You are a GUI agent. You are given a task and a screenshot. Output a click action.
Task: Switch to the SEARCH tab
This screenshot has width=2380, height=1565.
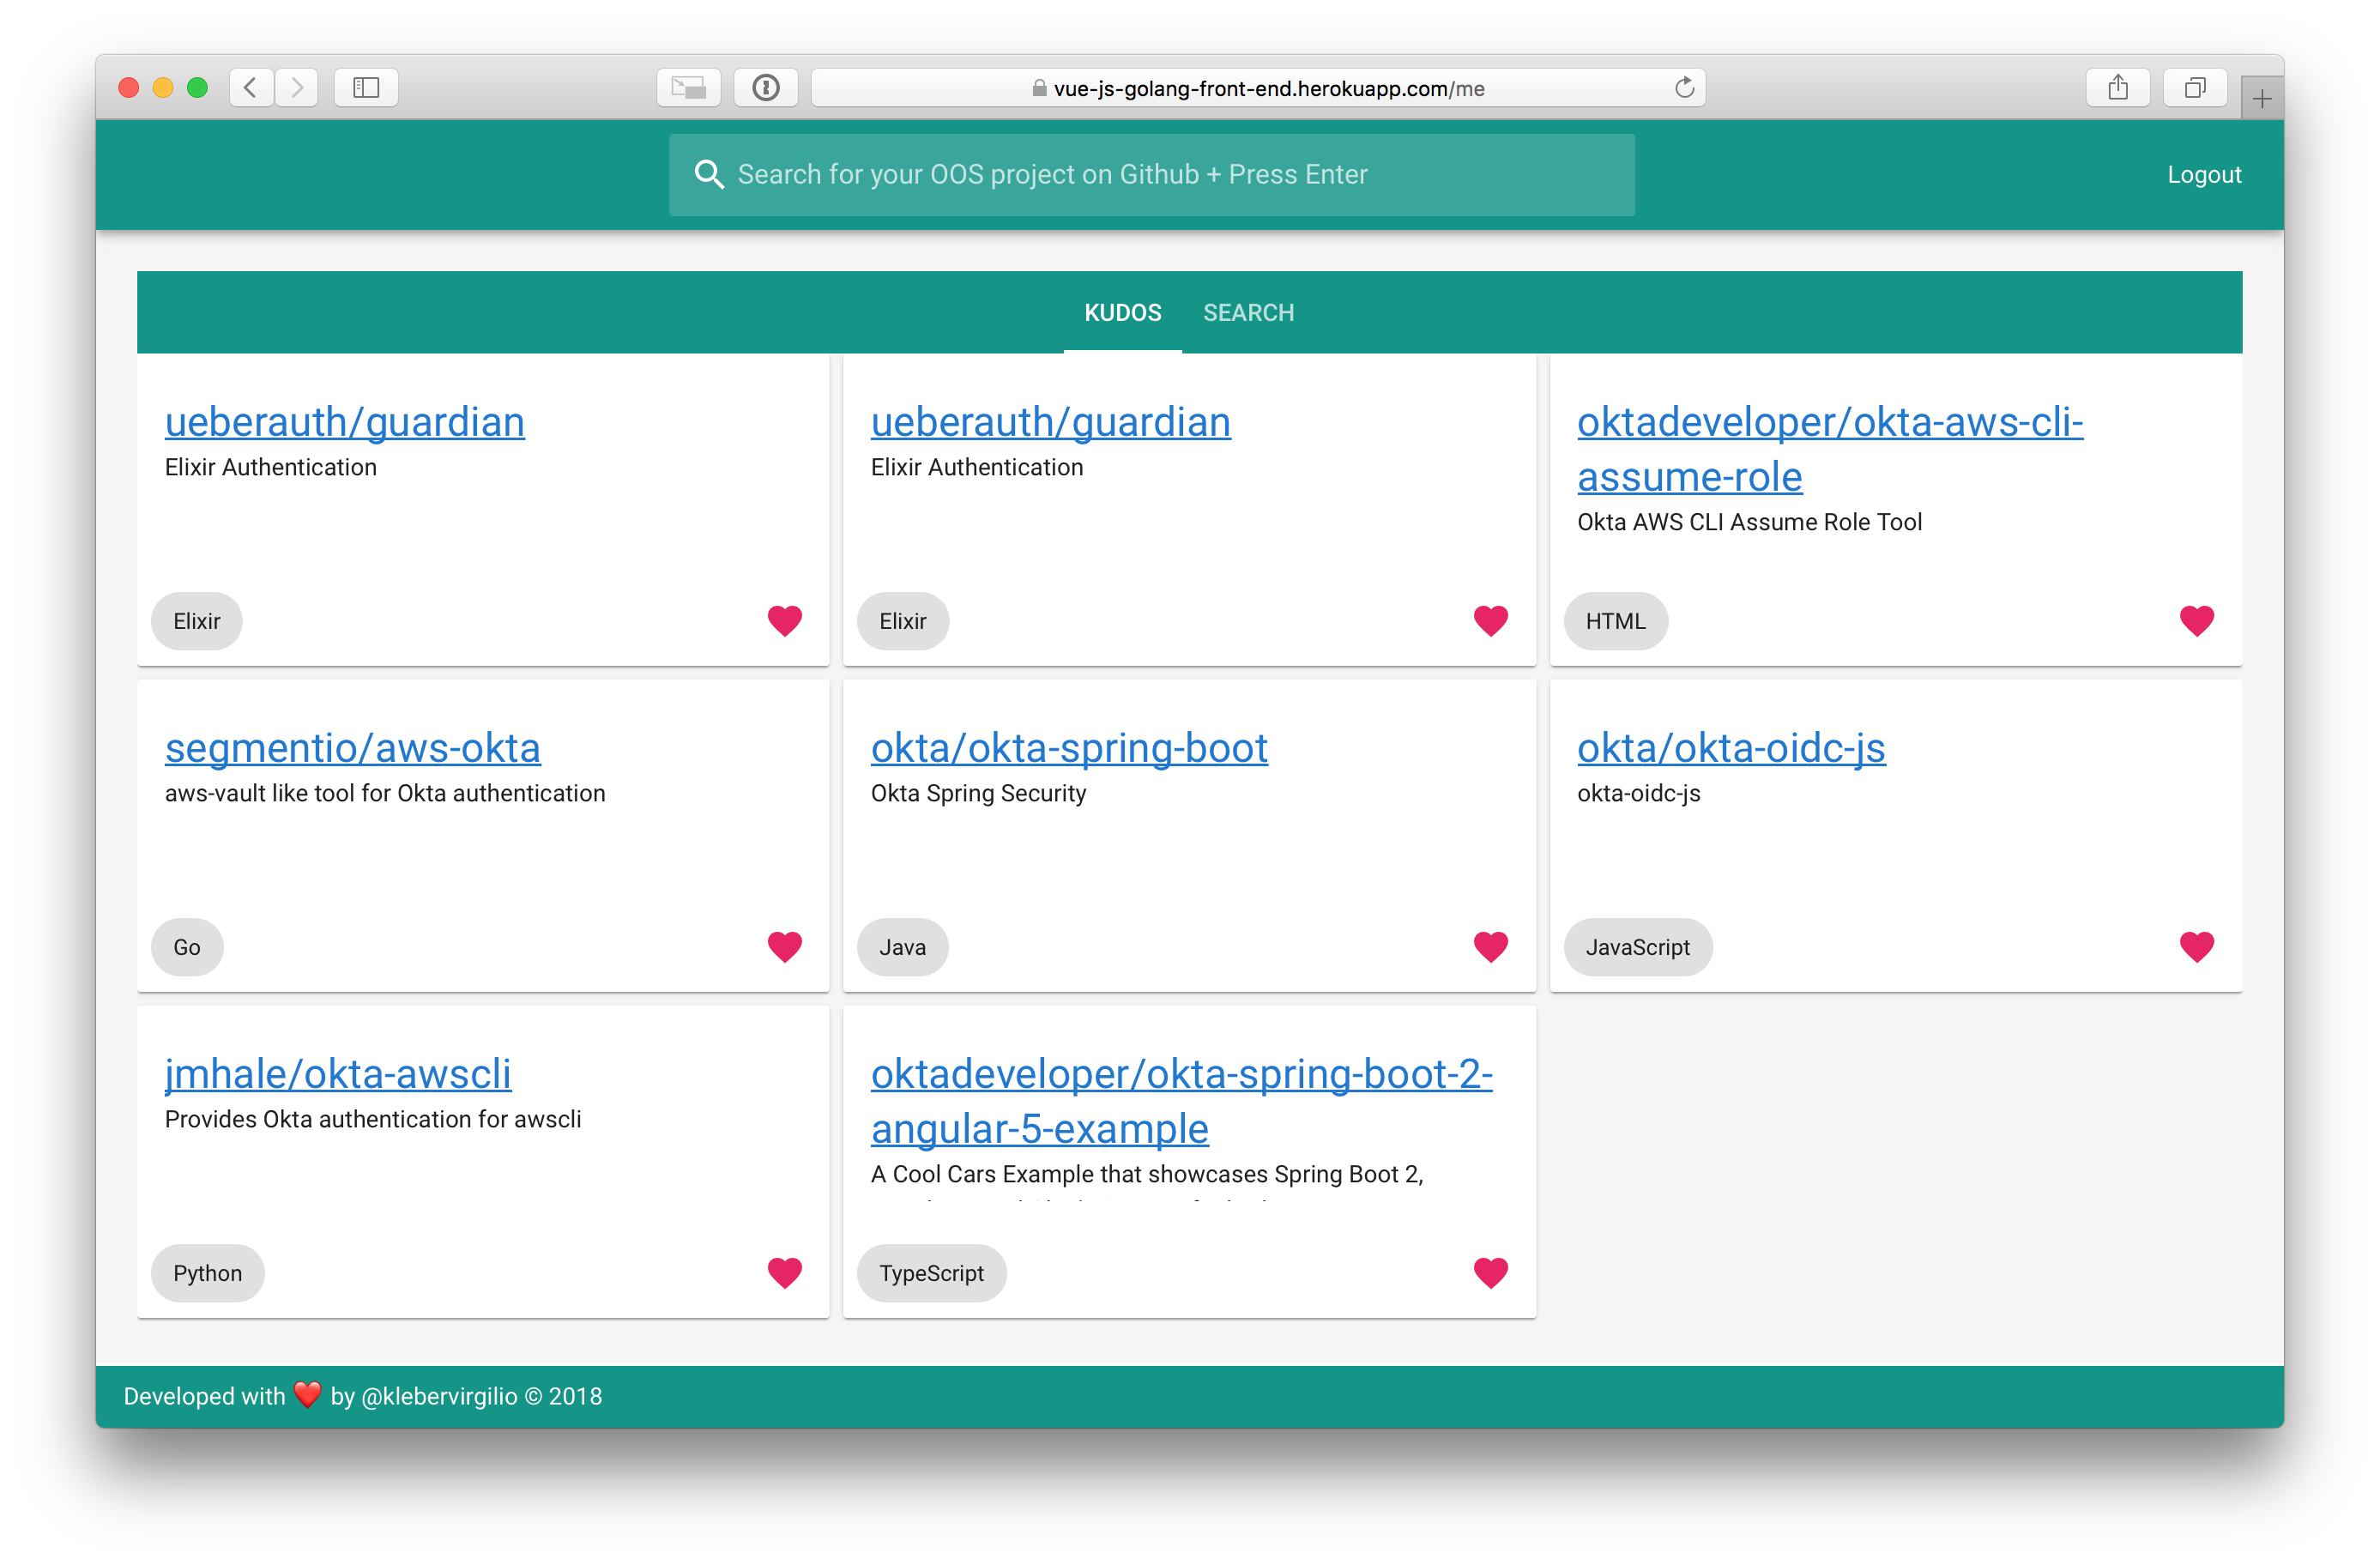click(1248, 313)
